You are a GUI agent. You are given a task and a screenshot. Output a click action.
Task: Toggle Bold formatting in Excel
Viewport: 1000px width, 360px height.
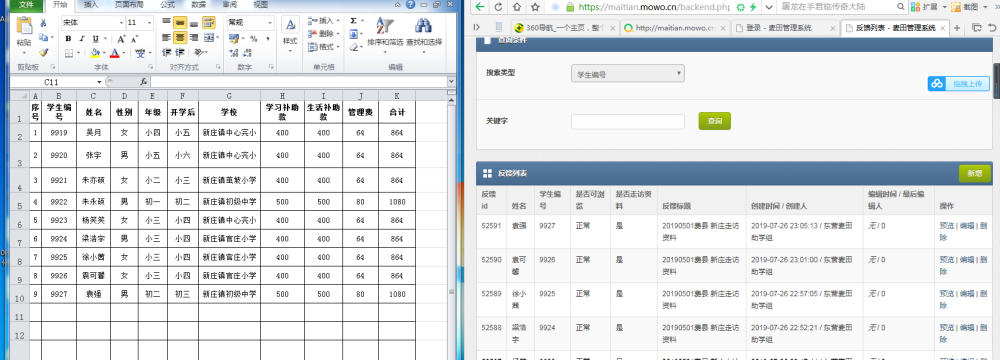click(67, 38)
